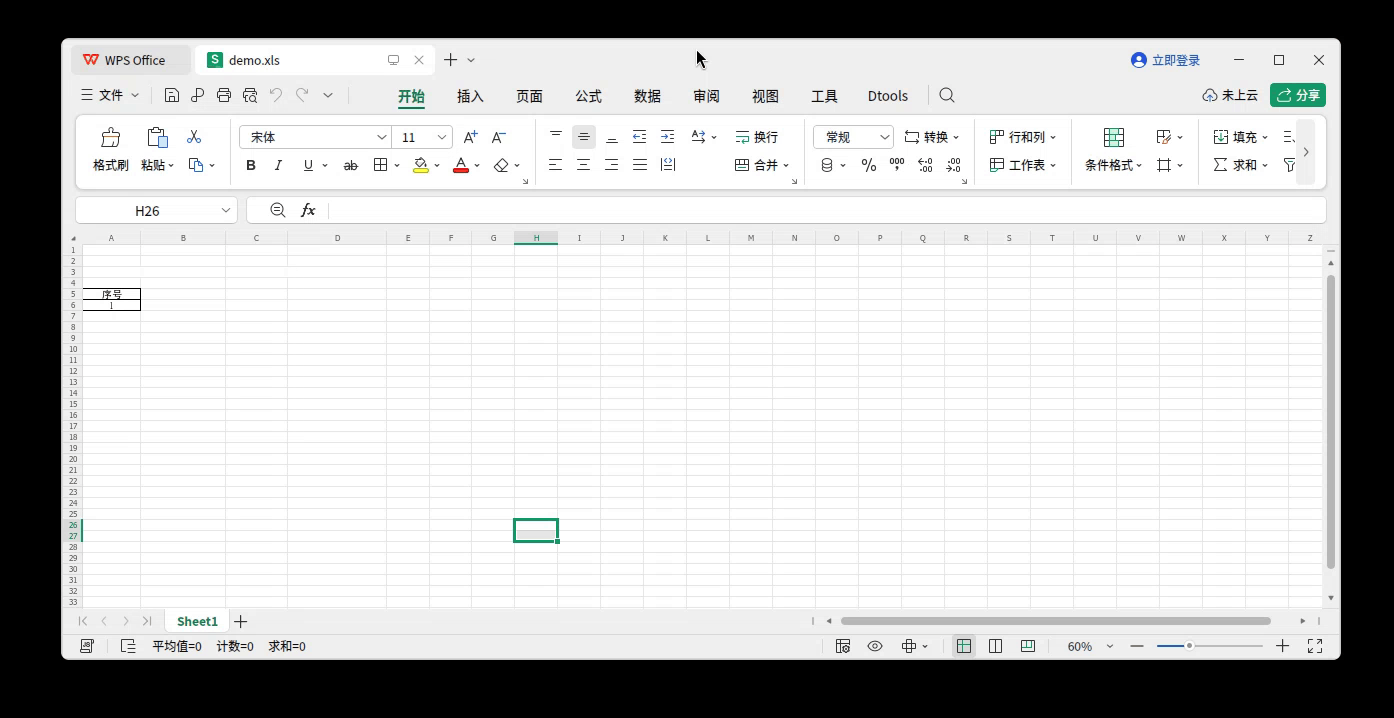
Task: Open the font name dropdown (宋体)
Action: [x=381, y=137]
